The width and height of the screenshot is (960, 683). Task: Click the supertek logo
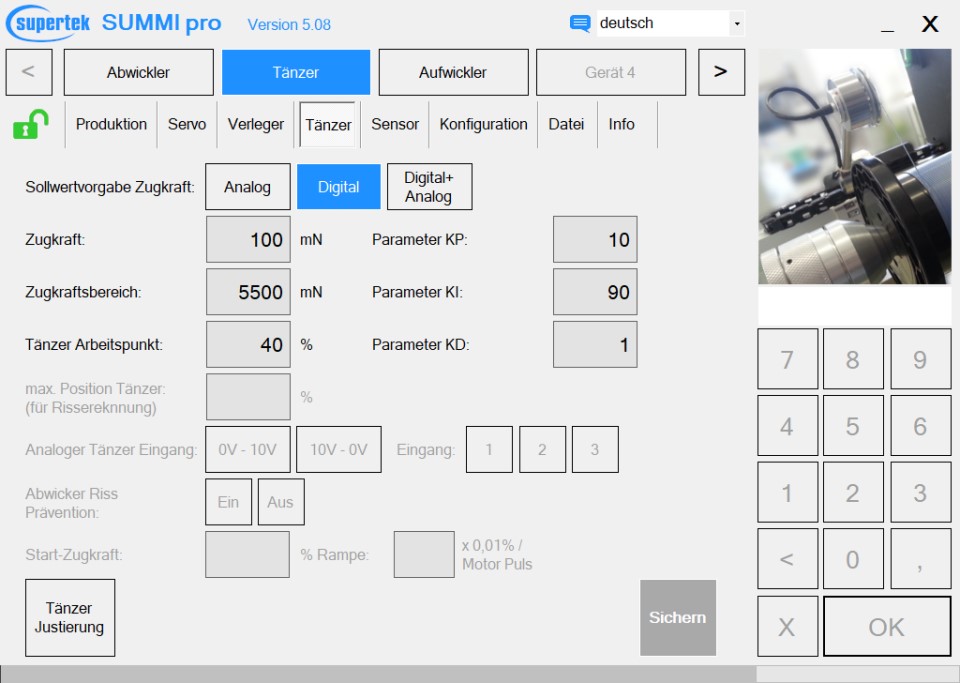point(48,24)
